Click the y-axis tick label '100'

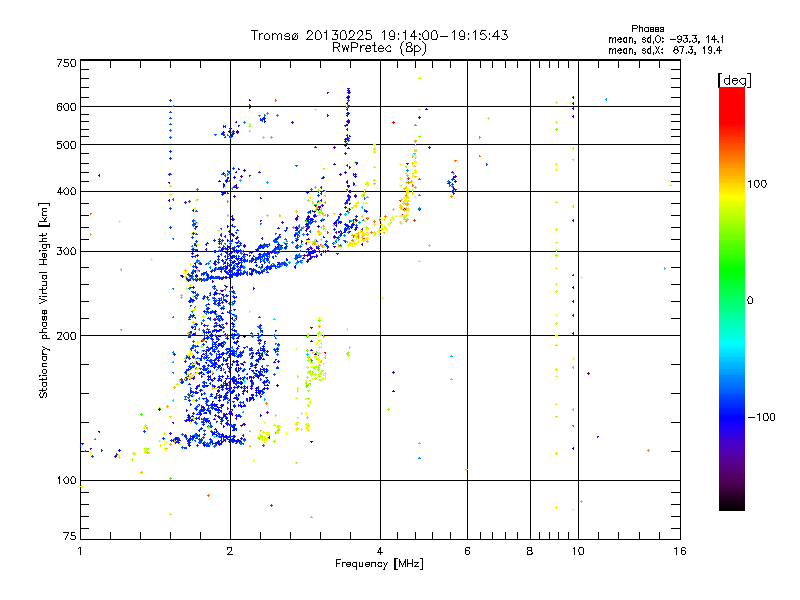[x=67, y=481]
